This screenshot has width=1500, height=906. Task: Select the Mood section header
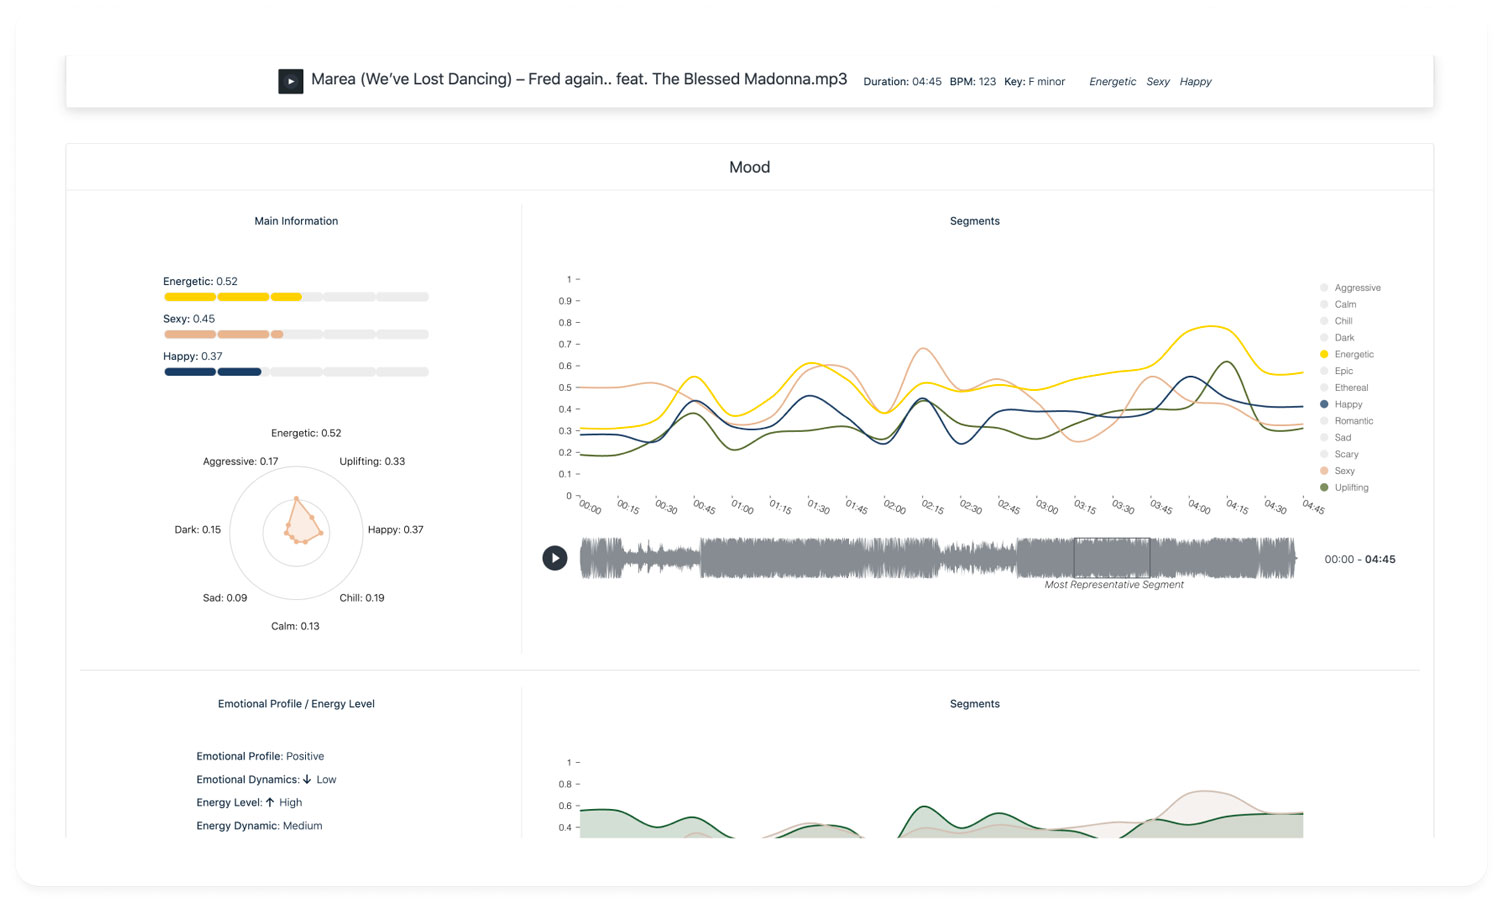(749, 166)
